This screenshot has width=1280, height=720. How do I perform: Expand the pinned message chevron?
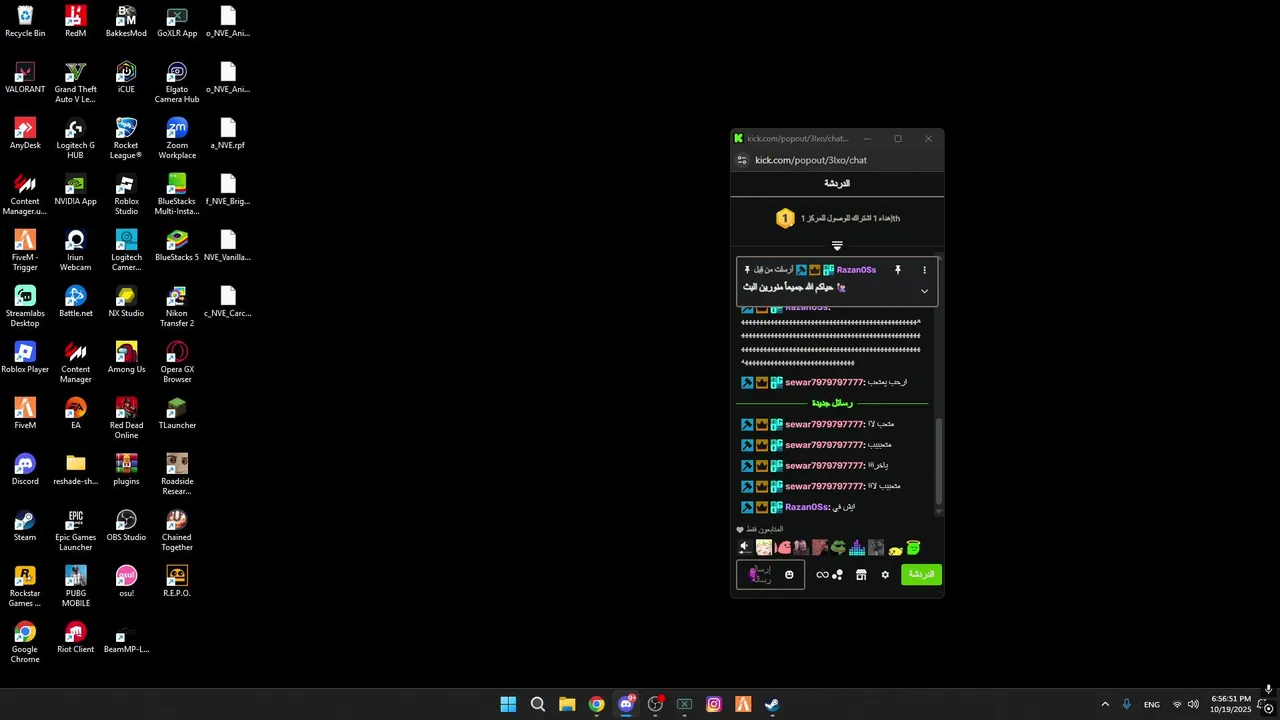tap(924, 291)
